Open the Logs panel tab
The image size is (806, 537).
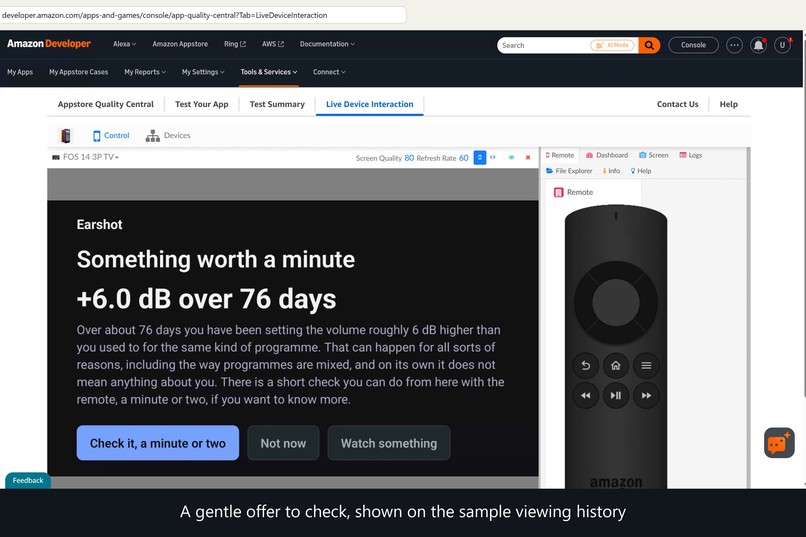[x=691, y=155]
